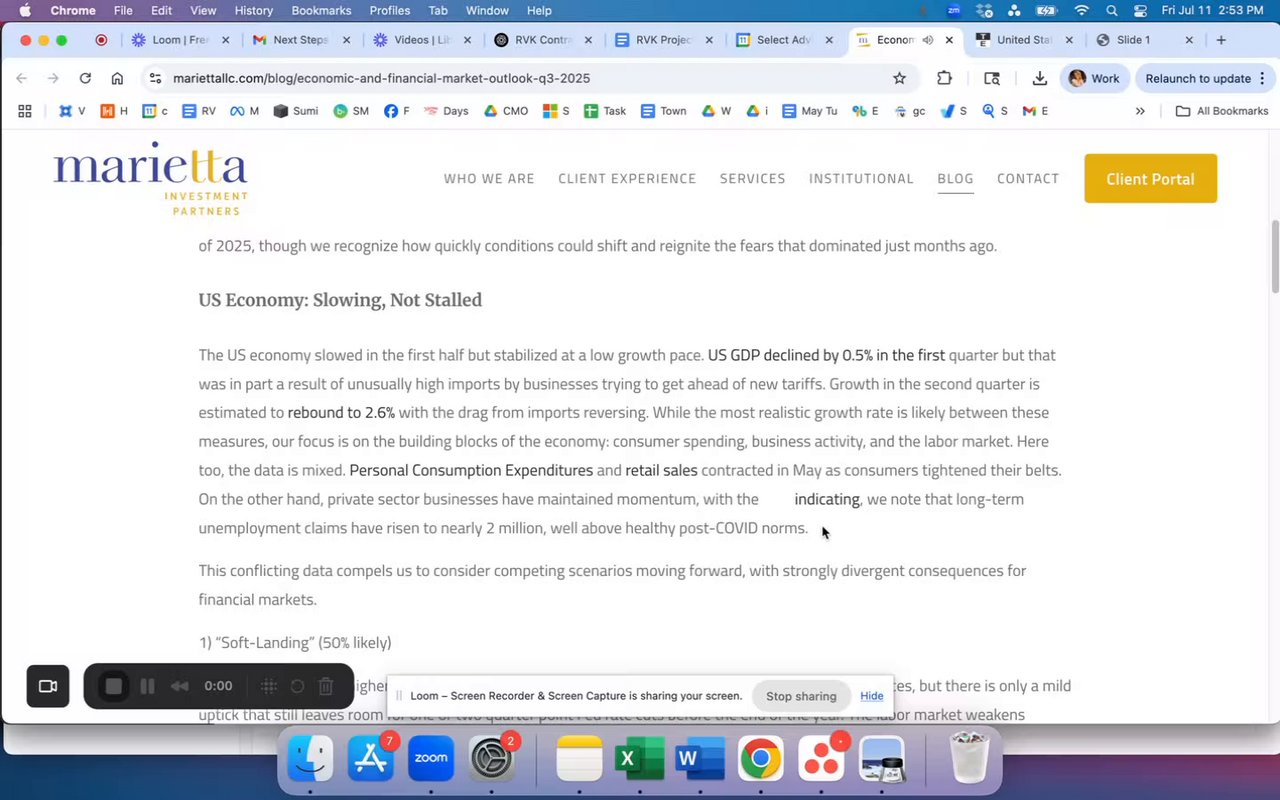Open the Task bookmark
The height and width of the screenshot is (800, 1280).
pos(605,111)
